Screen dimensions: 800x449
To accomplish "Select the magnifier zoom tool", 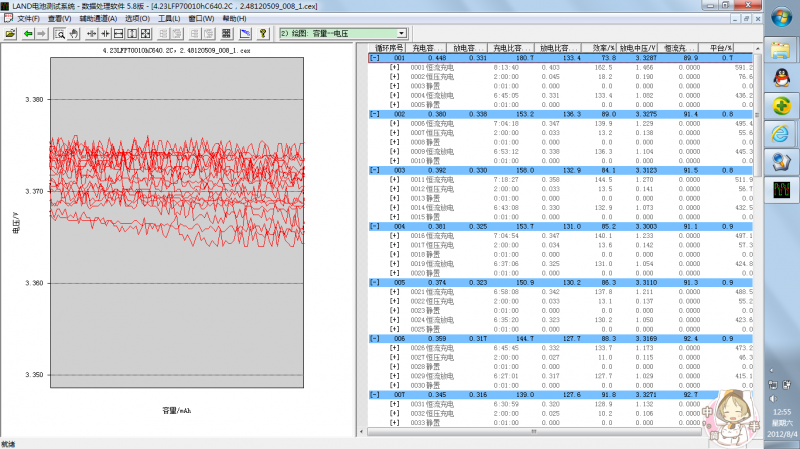I will [x=59, y=33].
